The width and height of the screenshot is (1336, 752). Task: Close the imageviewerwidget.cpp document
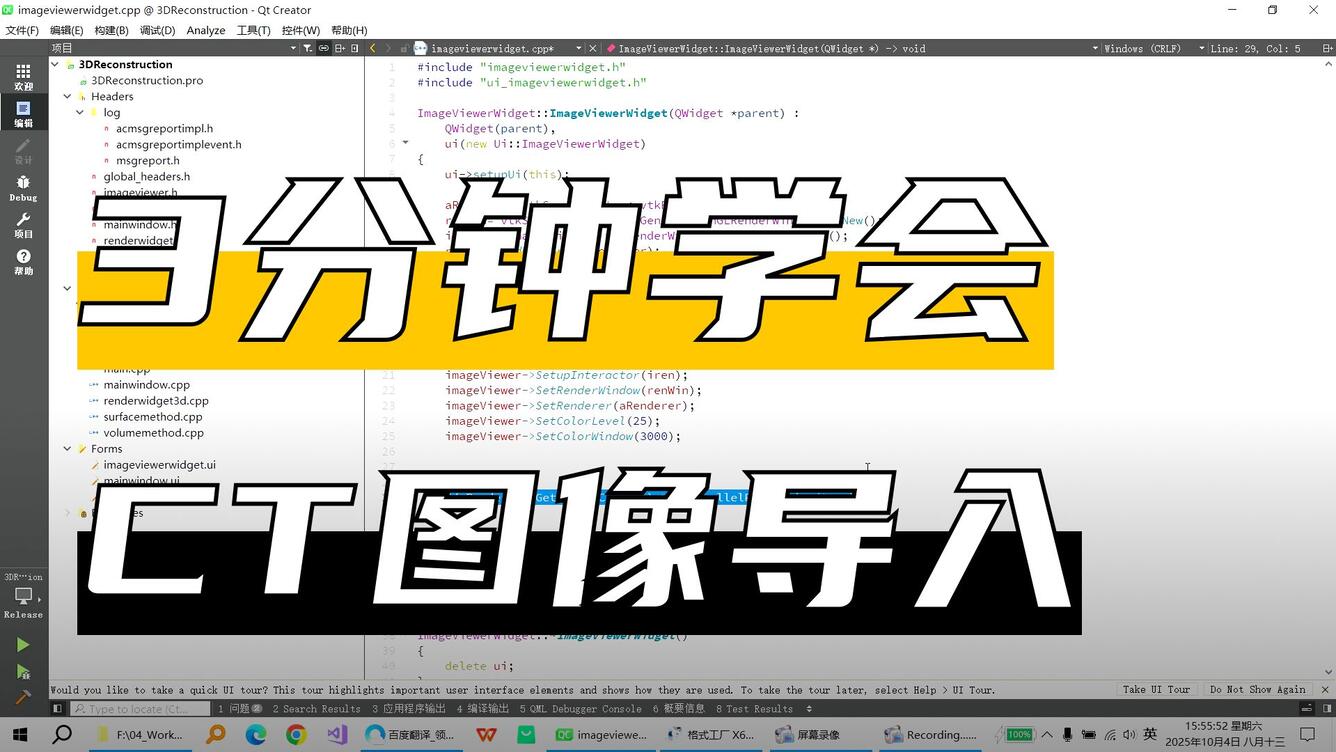pos(593,48)
